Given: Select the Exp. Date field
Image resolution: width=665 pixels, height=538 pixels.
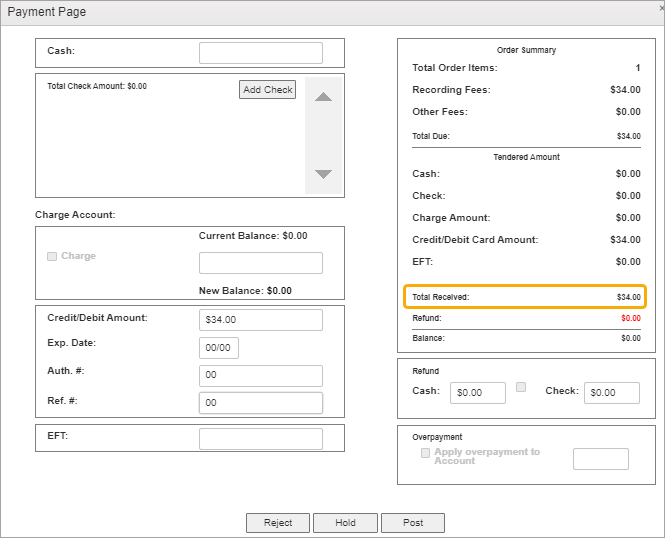Looking at the screenshot, I should (218, 348).
